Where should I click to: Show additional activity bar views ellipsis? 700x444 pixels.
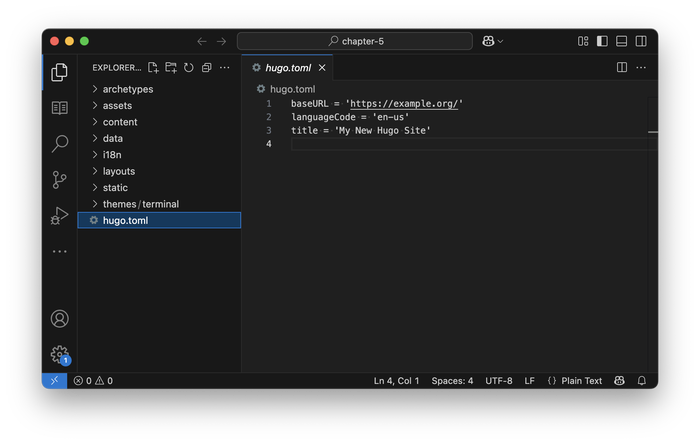pos(59,252)
